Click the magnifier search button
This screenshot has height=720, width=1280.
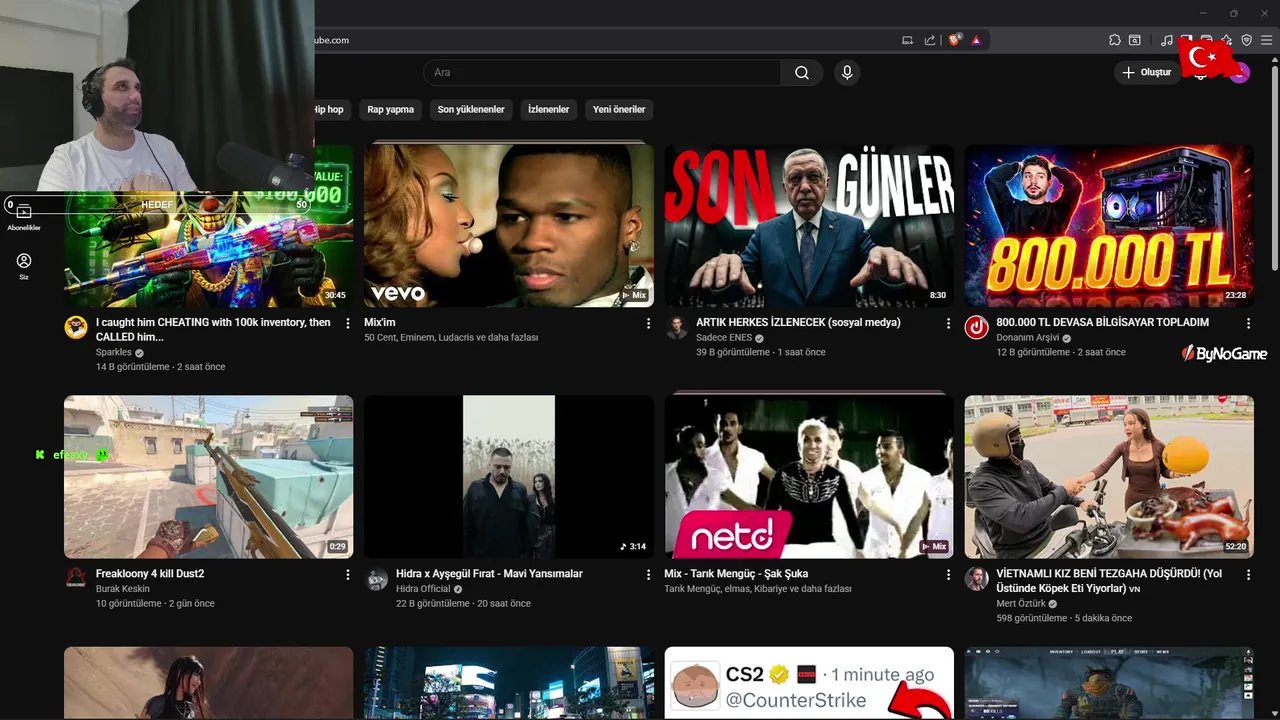[x=802, y=72]
